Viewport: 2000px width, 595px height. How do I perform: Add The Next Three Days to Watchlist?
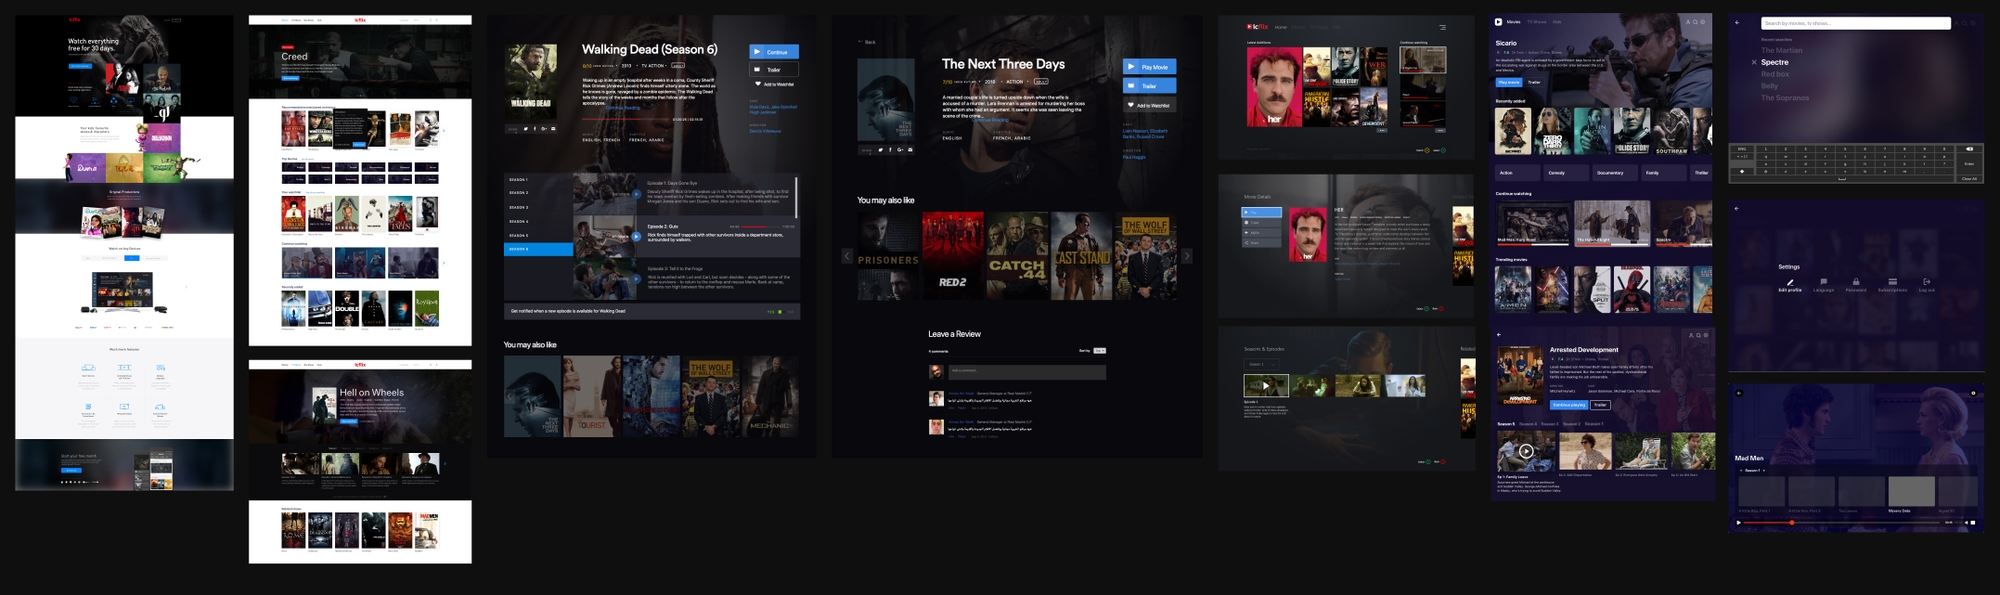tap(1149, 105)
